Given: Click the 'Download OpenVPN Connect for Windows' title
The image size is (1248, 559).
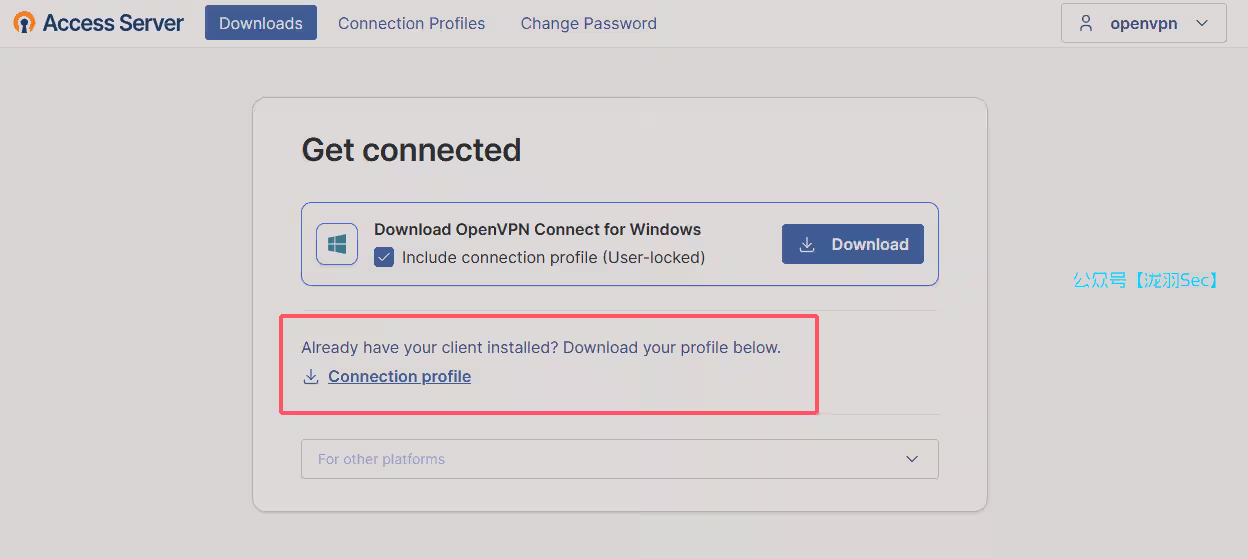Looking at the screenshot, I should click(537, 229).
